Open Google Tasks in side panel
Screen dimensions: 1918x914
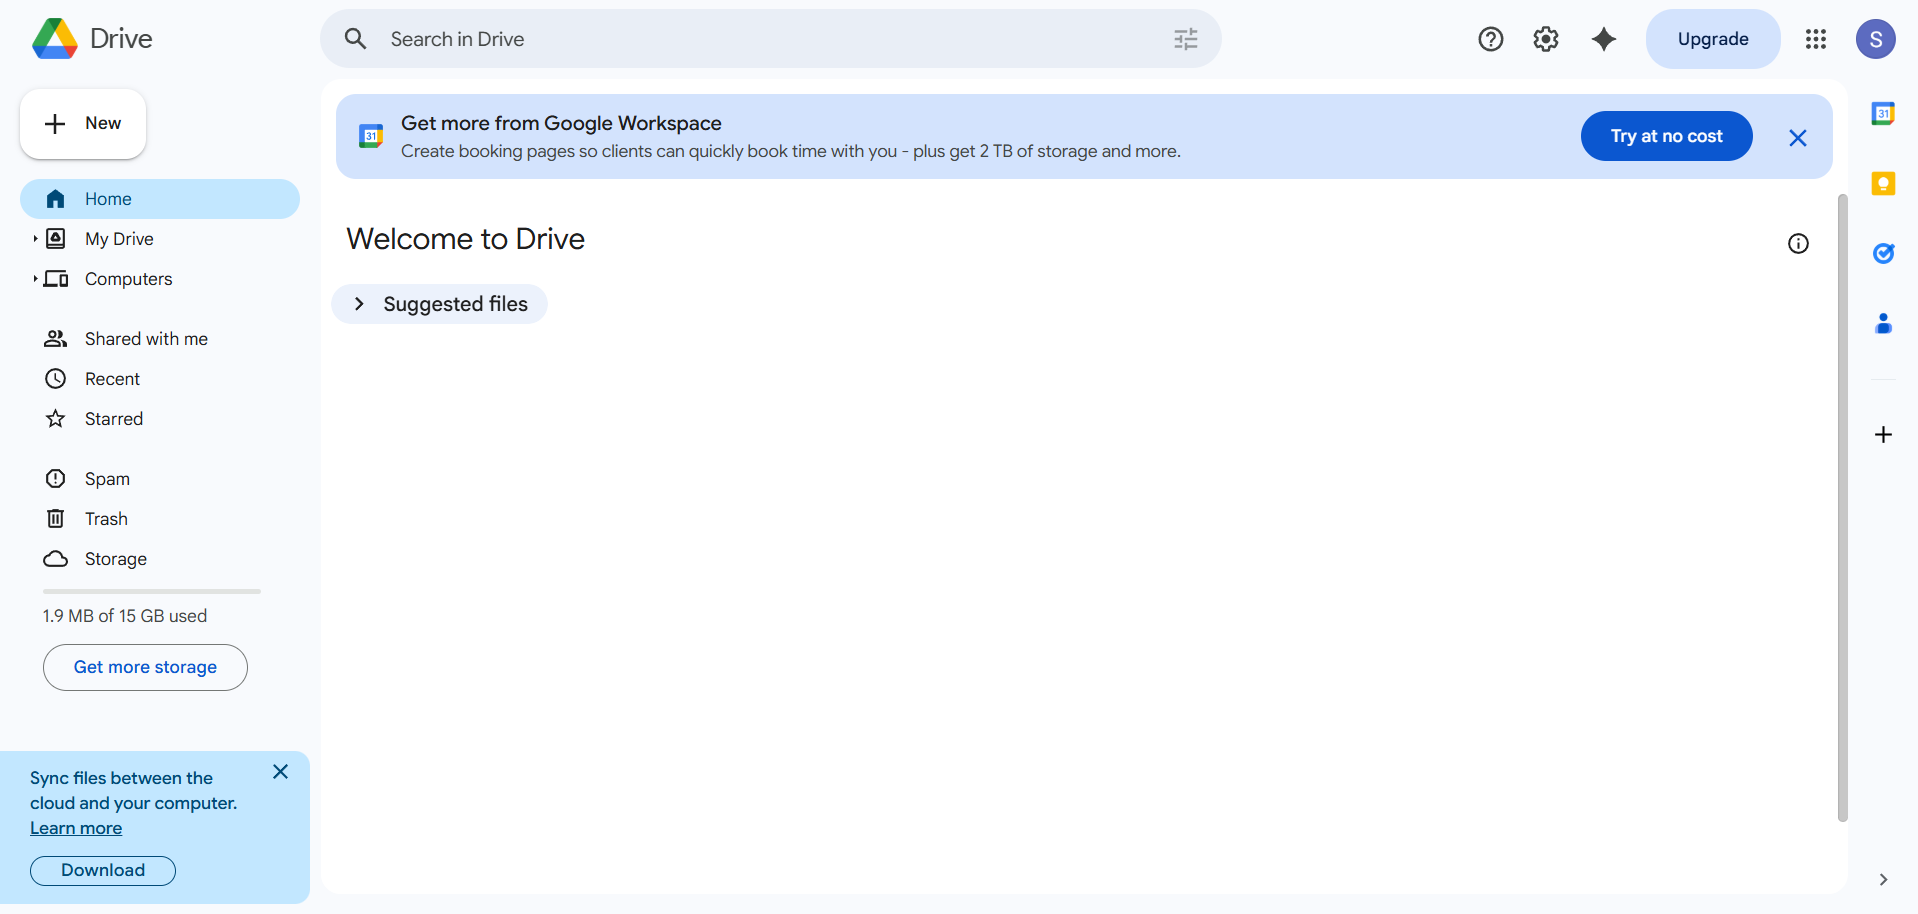coord(1883,254)
